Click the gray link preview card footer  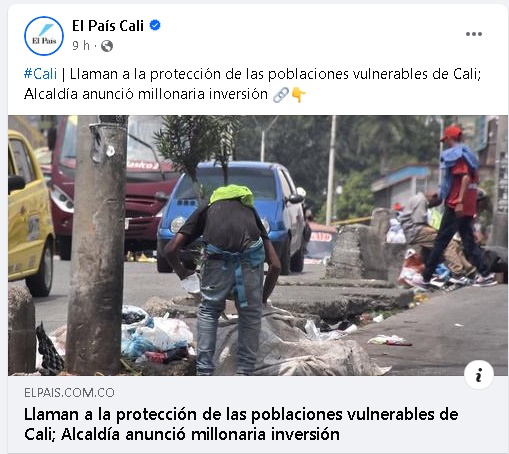[x=258, y=414]
